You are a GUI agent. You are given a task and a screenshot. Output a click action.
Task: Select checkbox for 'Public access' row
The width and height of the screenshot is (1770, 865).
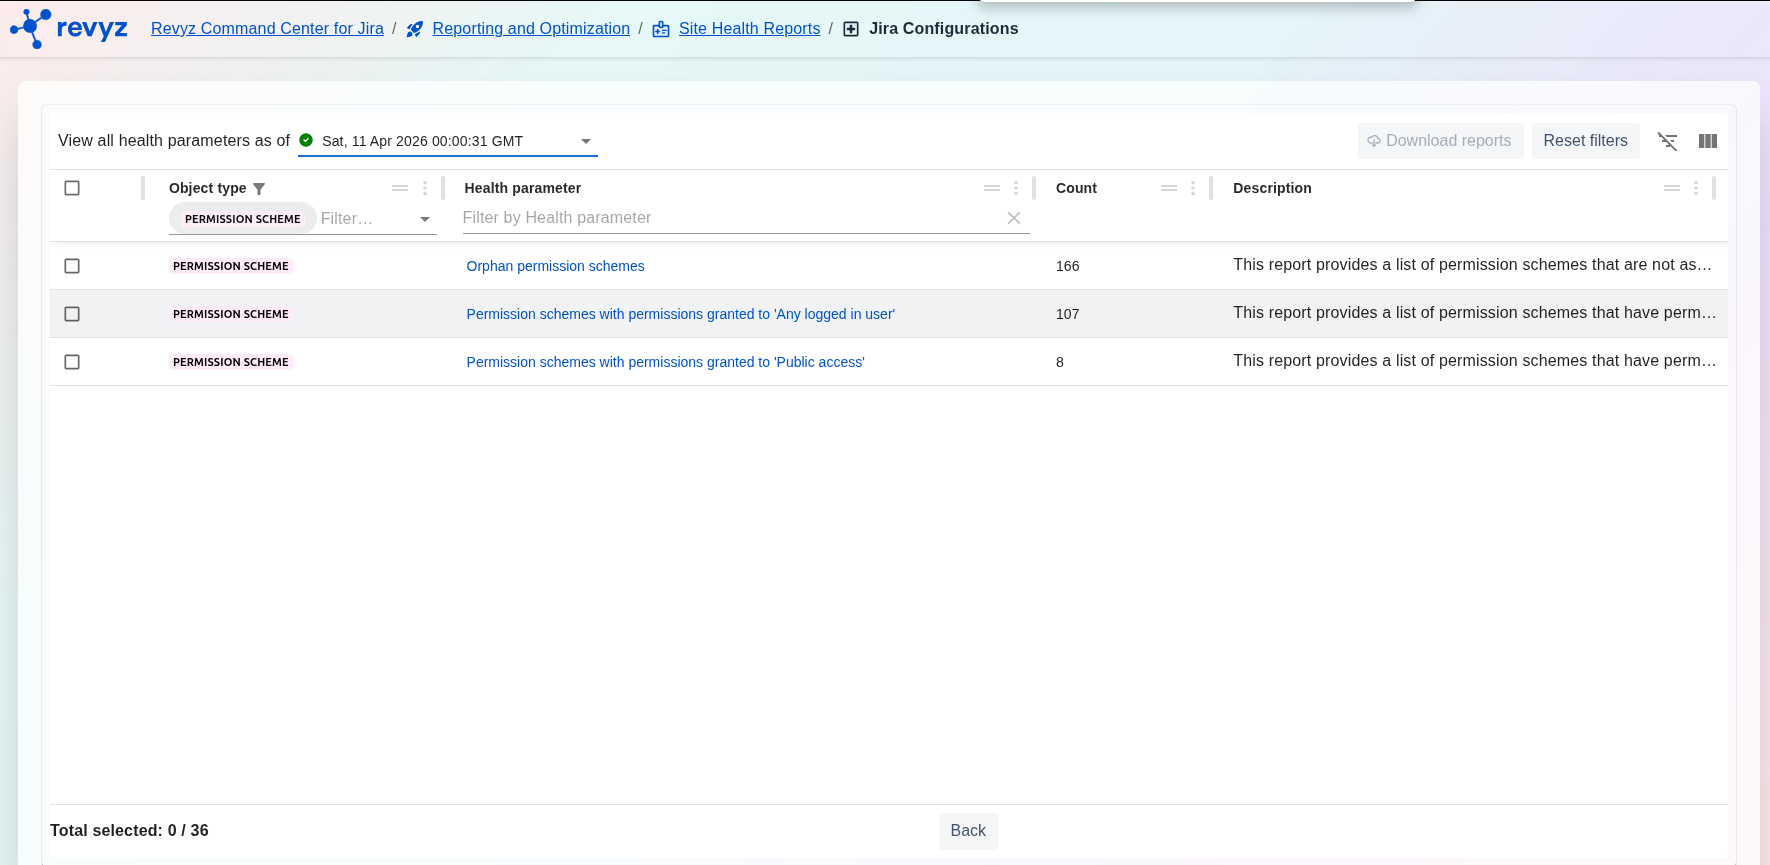[x=72, y=362]
